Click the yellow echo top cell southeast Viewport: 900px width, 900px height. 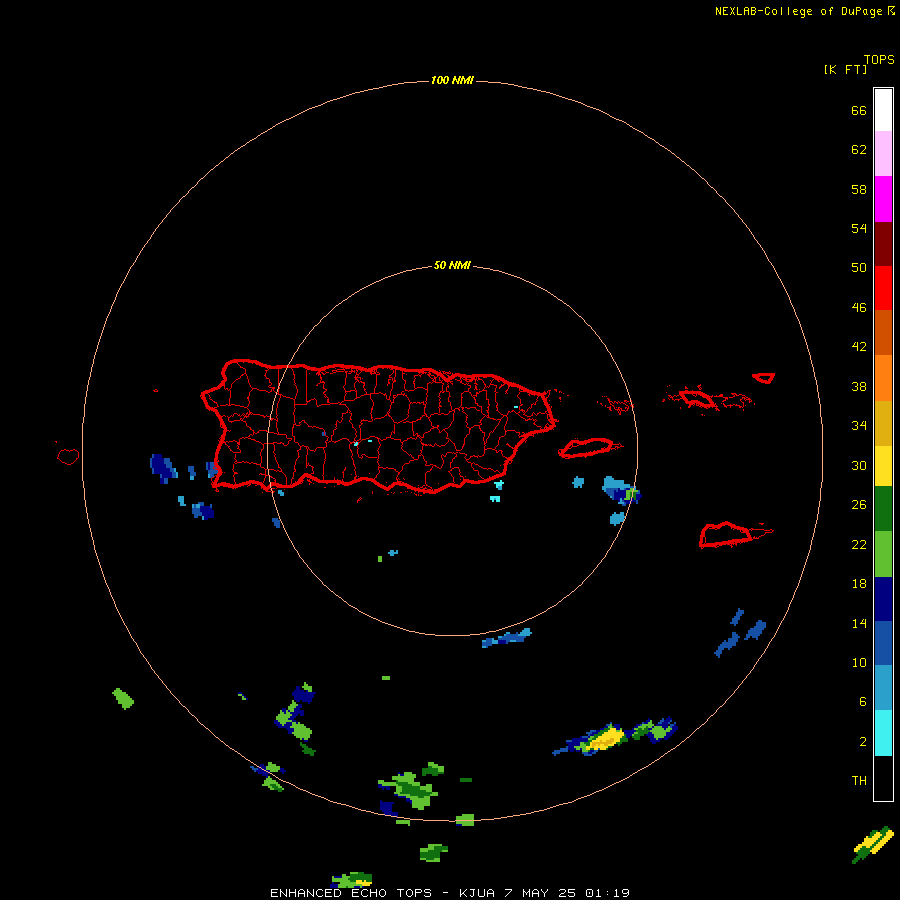pos(607,738)
